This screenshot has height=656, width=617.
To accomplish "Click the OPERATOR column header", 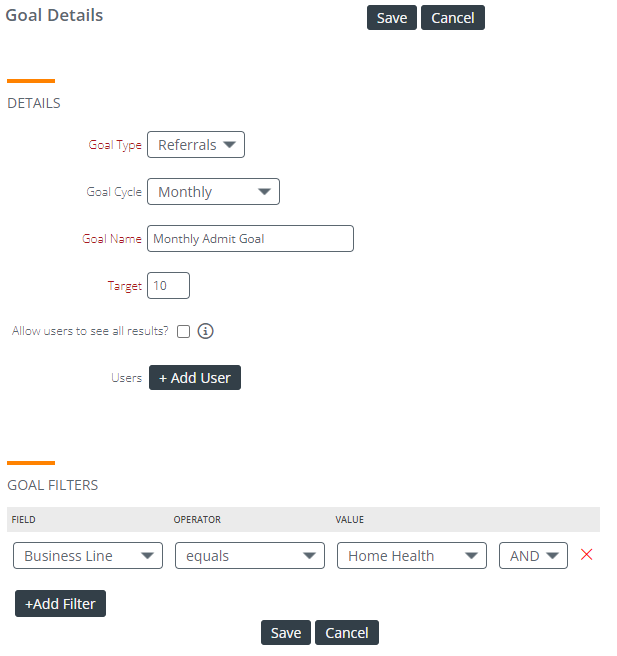I will click(197, 520).
